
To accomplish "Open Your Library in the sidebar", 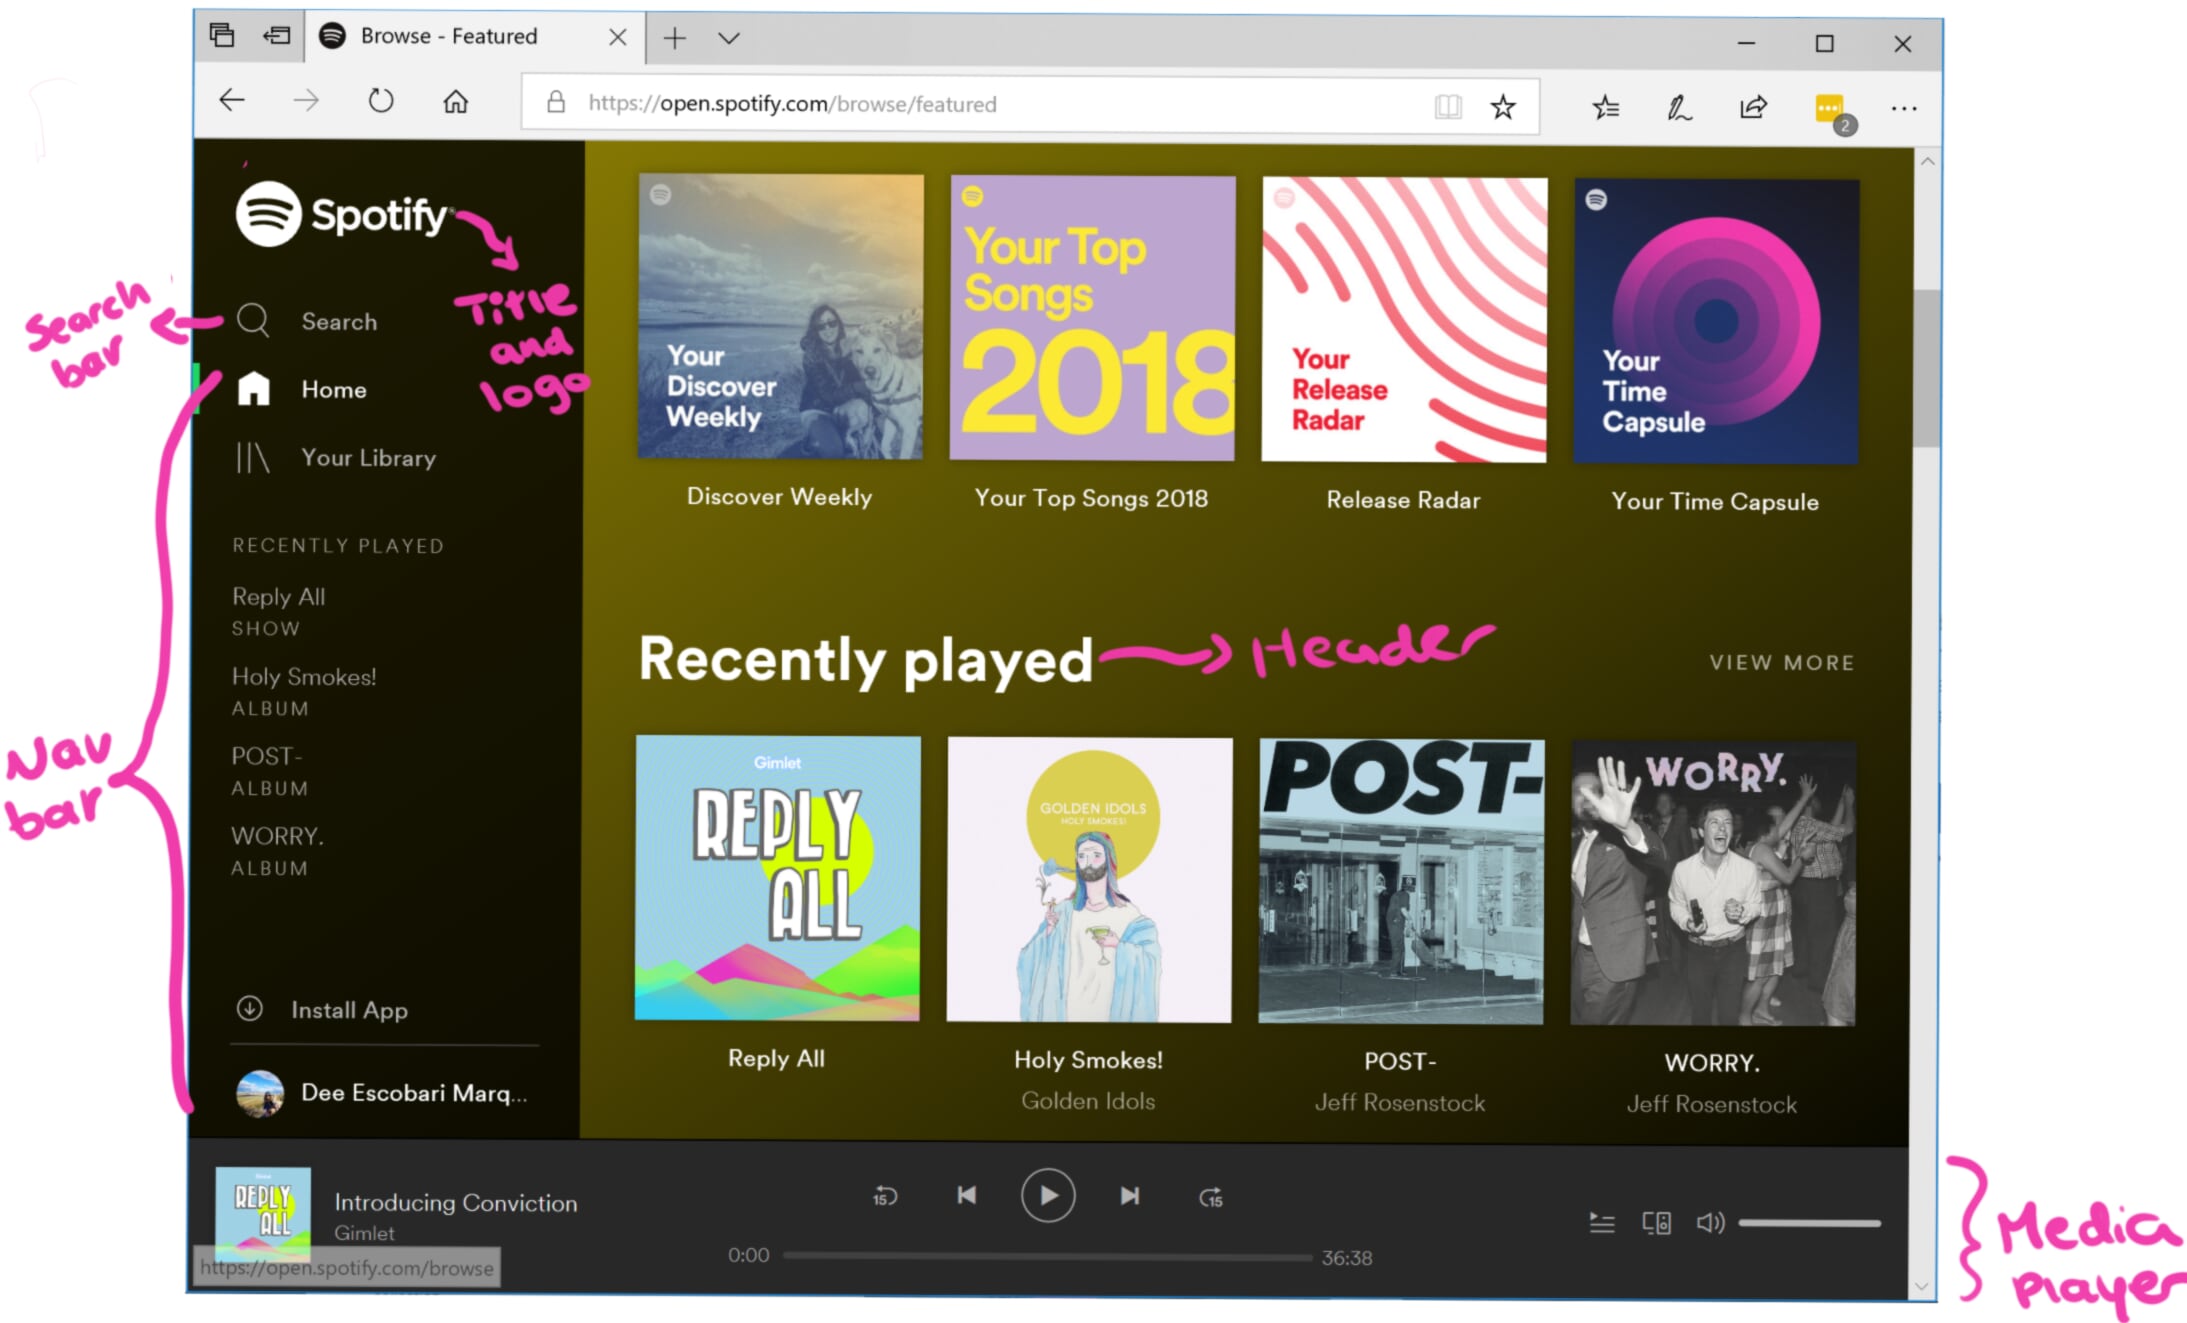I will click(368, 458).
